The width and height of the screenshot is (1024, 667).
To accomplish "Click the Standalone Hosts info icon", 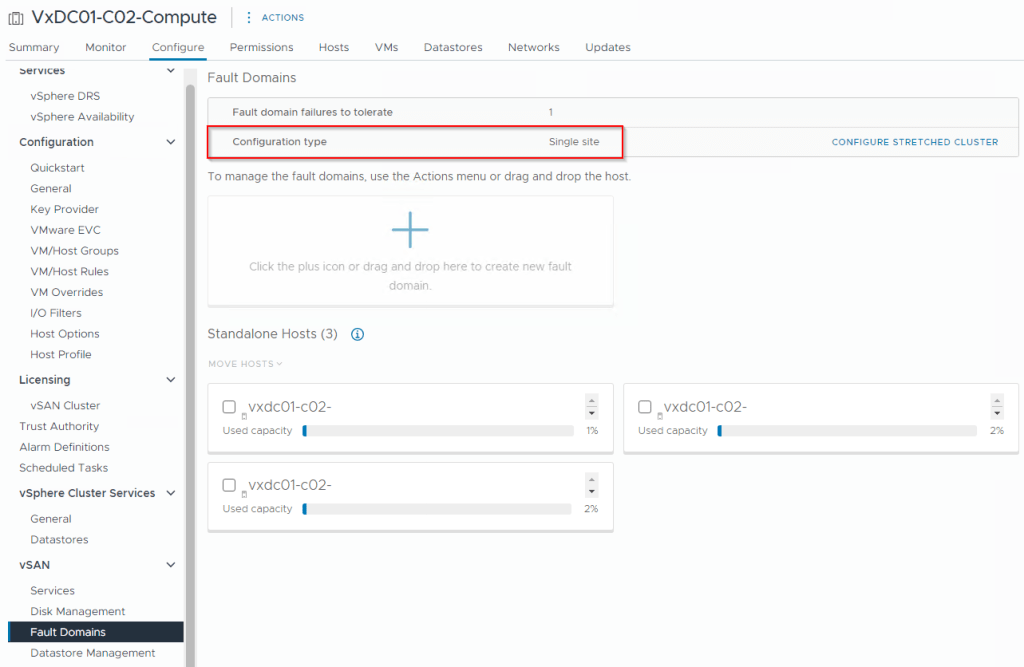I will pyautogui.click(x=357, y=334).
